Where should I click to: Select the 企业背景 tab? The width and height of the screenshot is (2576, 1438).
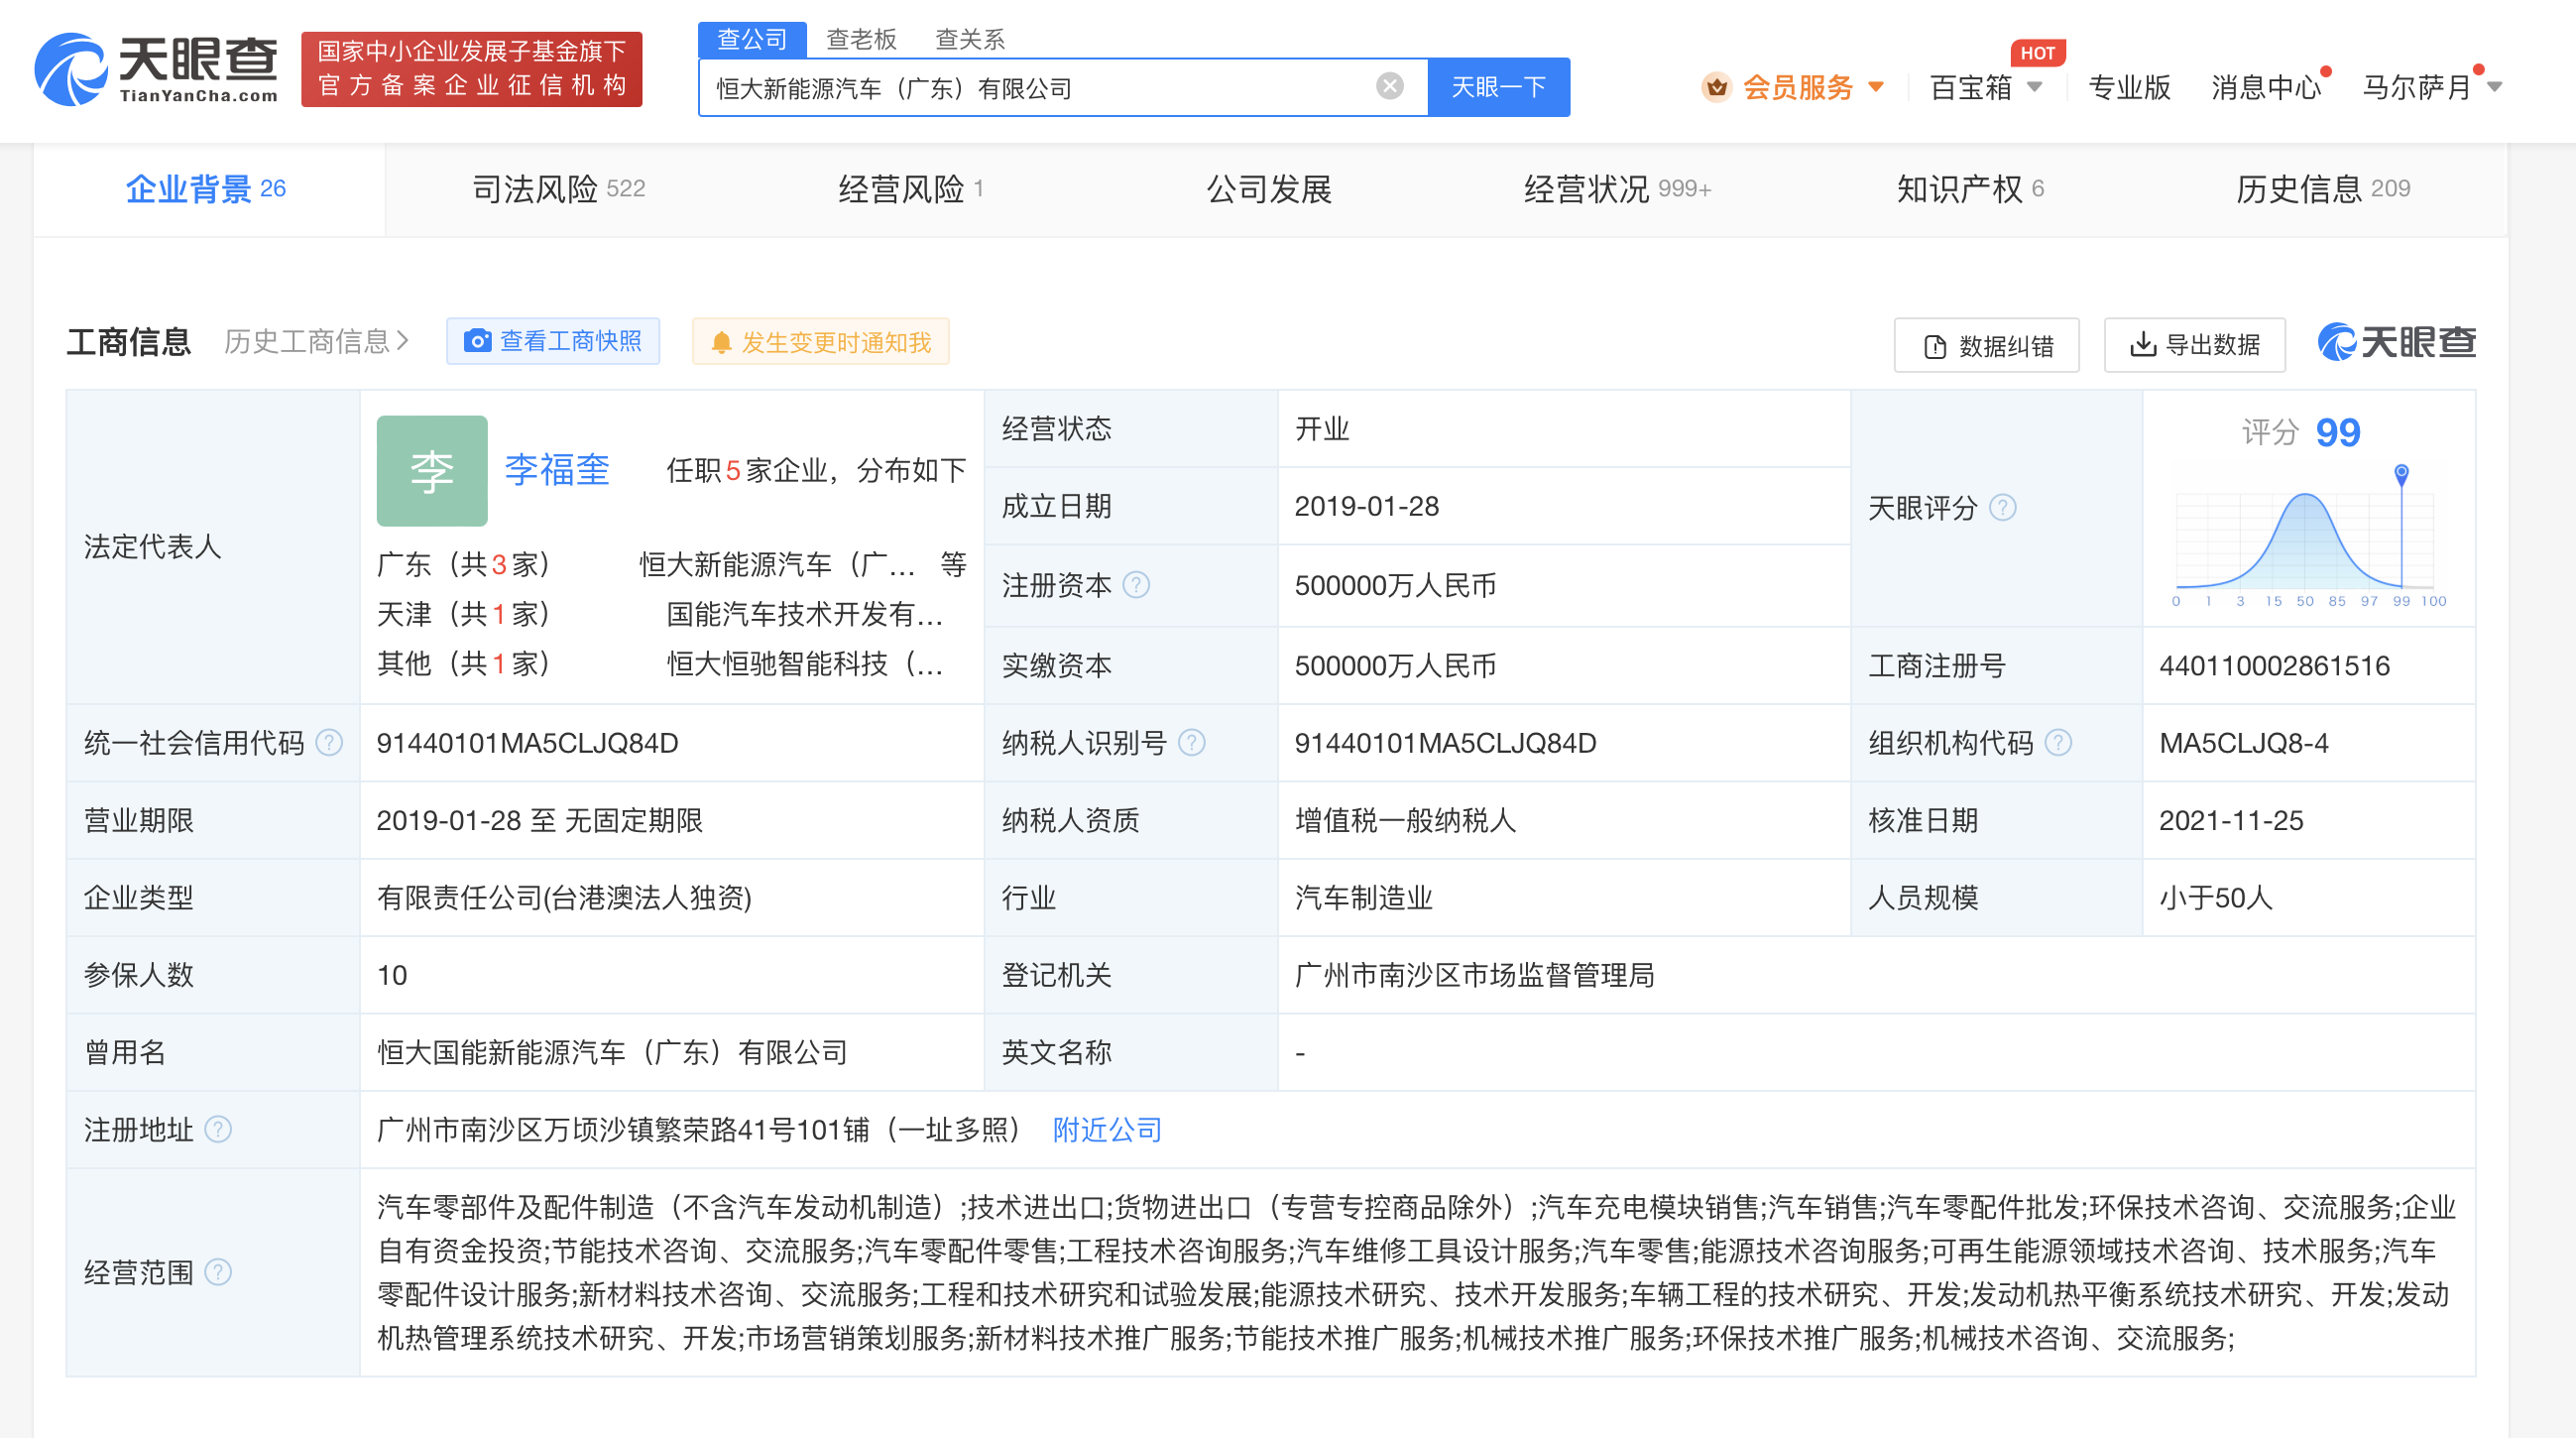(209, 189)
